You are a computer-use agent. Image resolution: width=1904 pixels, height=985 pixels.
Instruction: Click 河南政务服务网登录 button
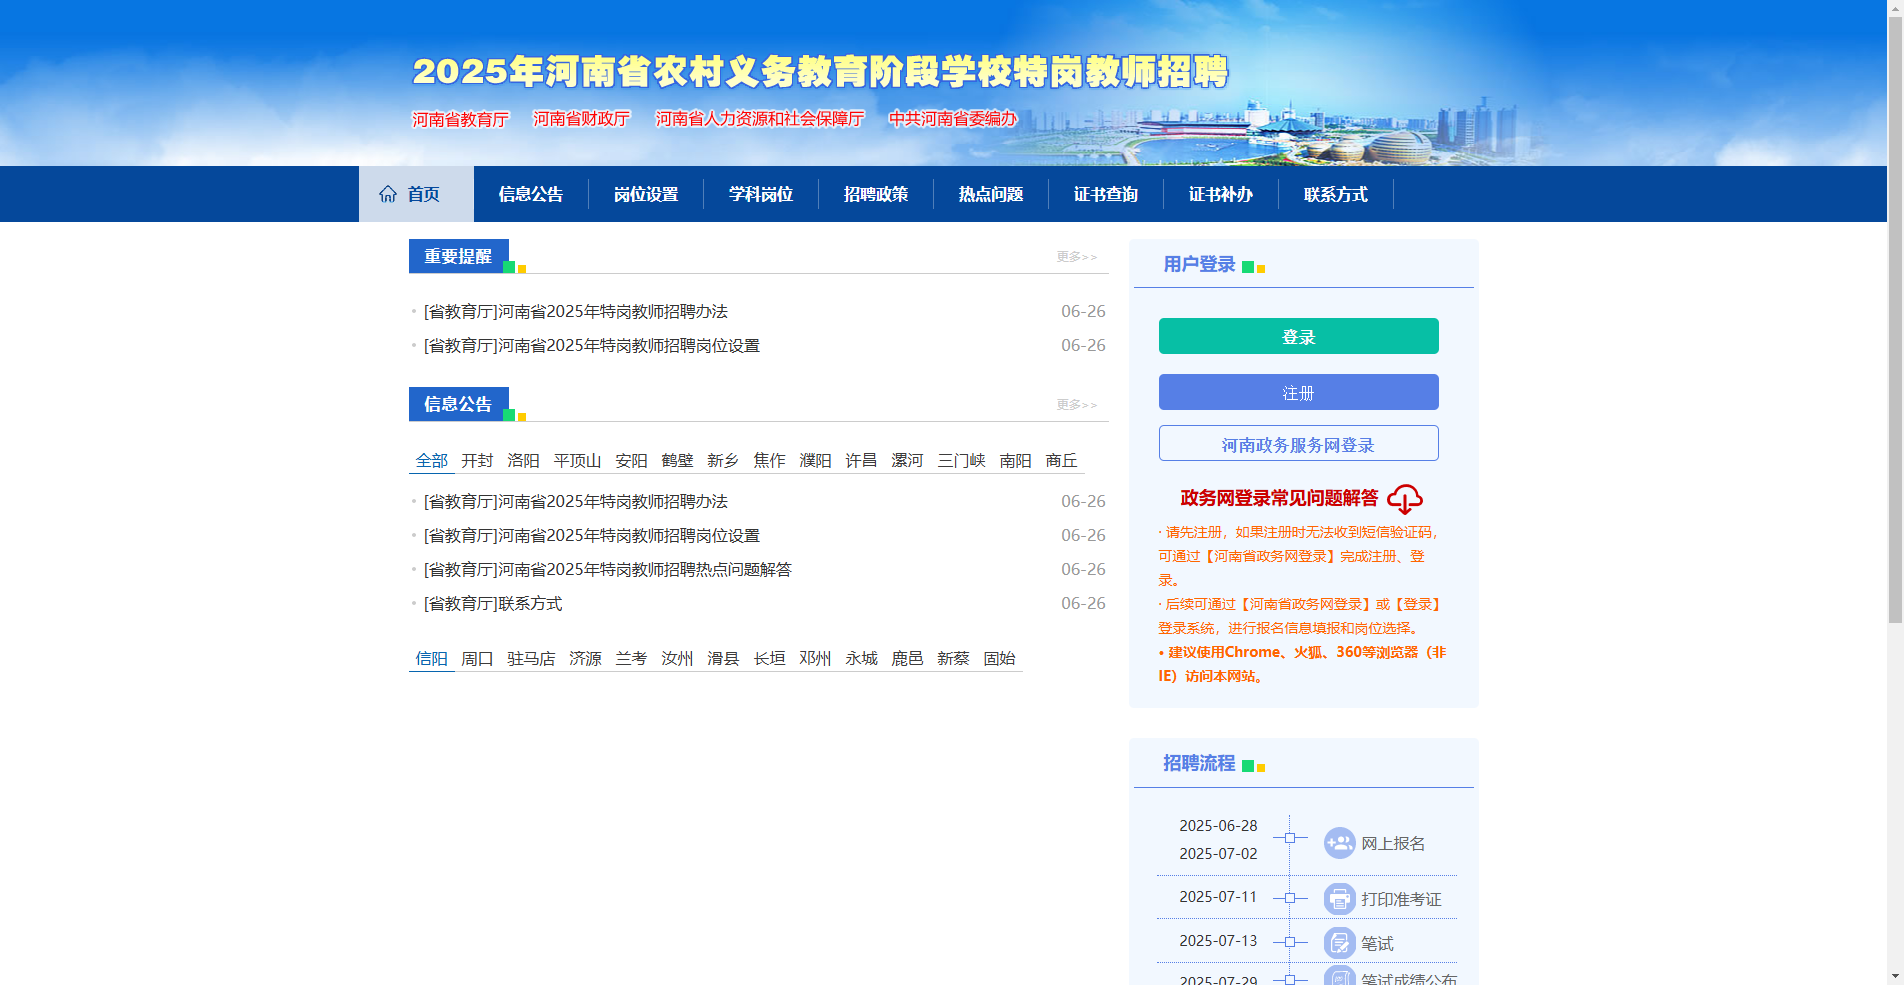click(x=1298, y=443)
